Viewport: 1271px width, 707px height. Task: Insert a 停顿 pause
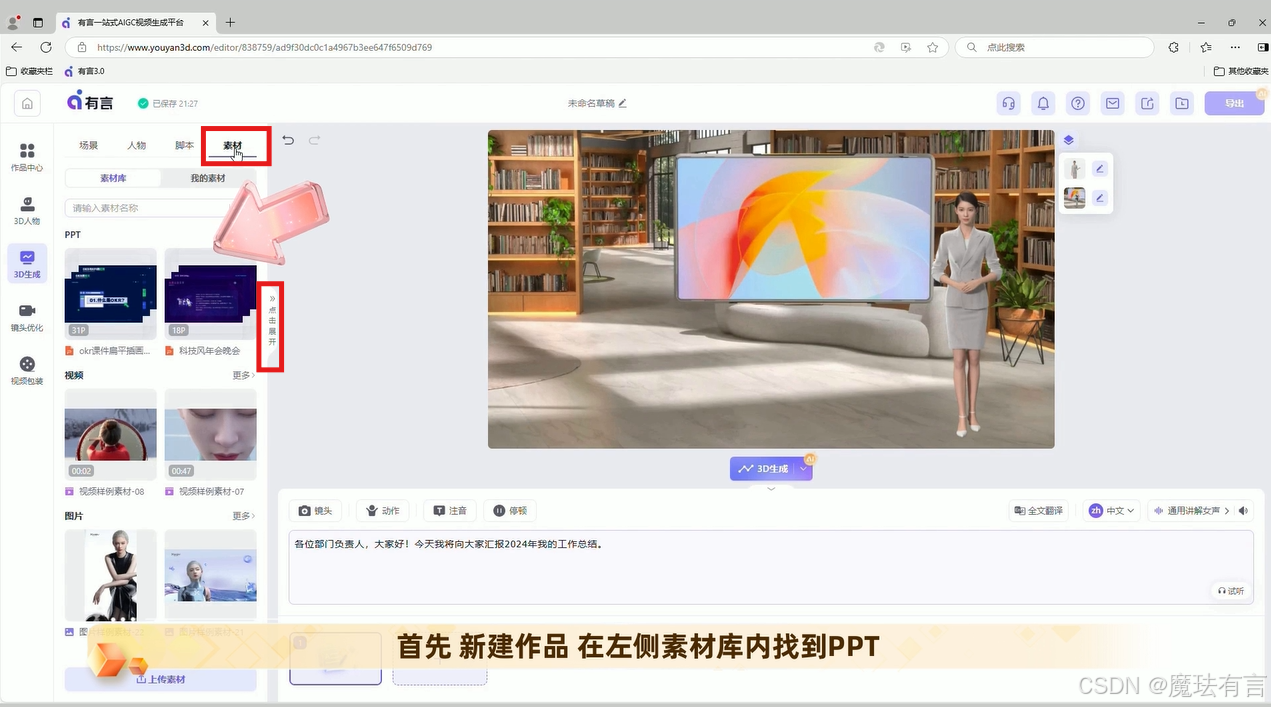pyautogui.click(x=509, y=510)
